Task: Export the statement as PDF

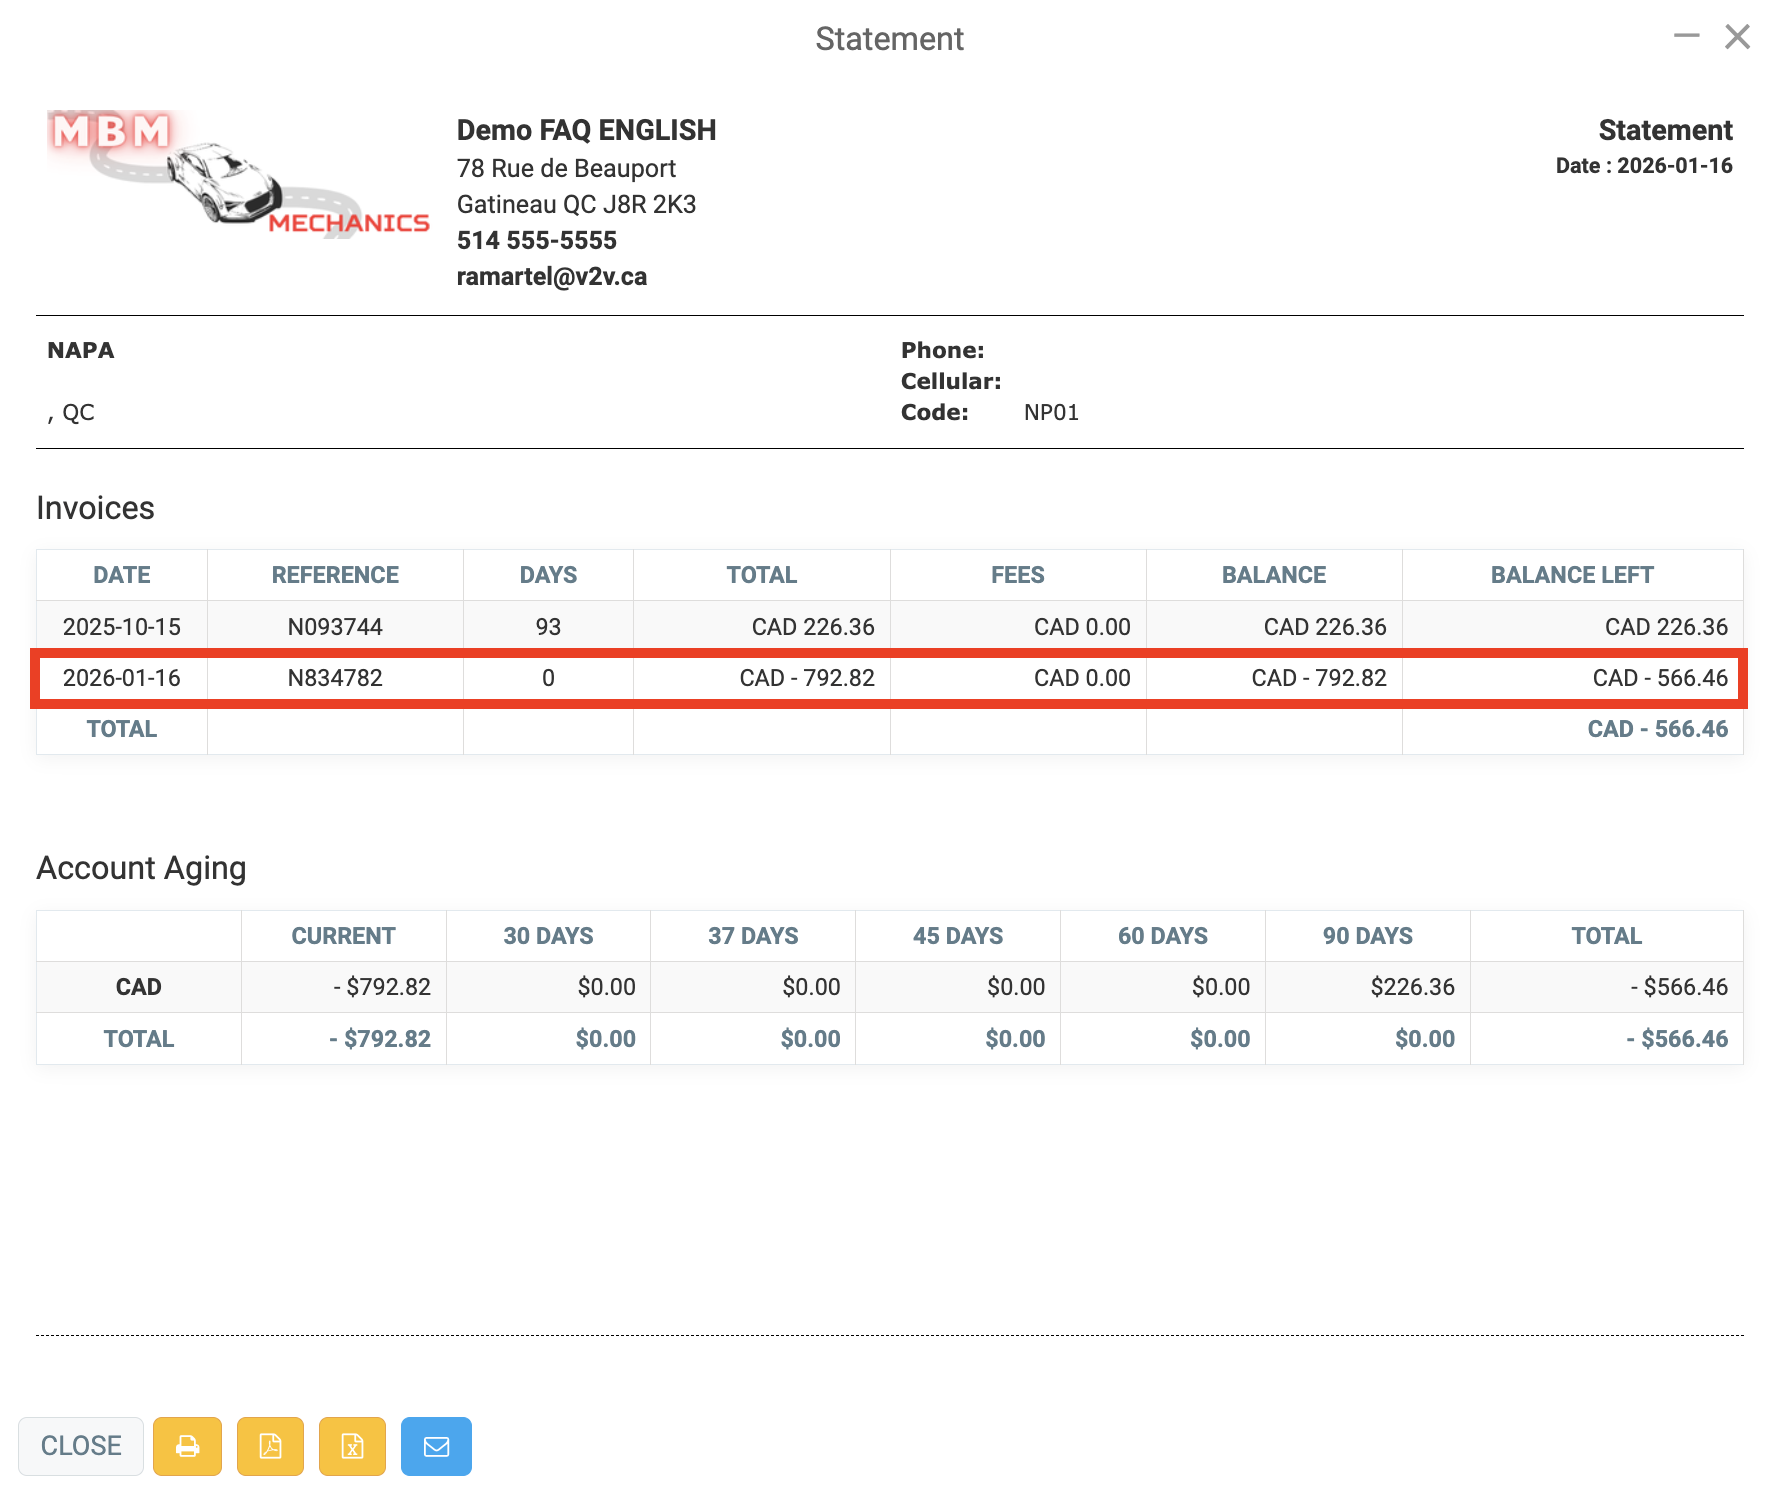Action: pos(270,1446)
